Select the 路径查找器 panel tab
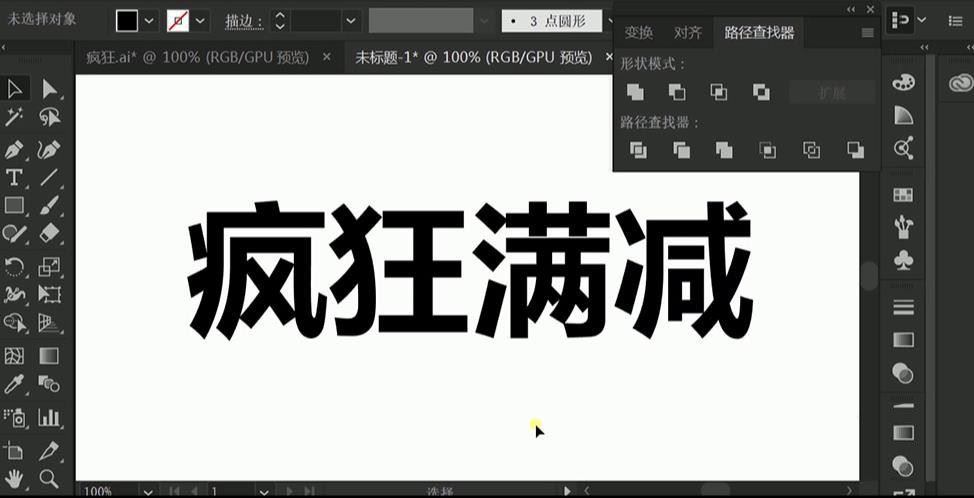The width and height of the screenshot is (974, 498). click(759, 33)
